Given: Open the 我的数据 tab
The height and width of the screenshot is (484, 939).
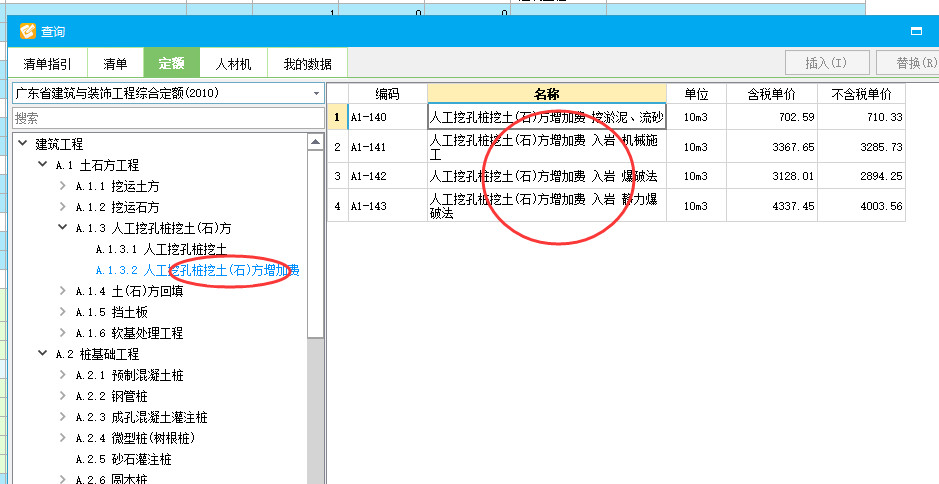Looking at the screenshot, I should [x=307, y=63].
